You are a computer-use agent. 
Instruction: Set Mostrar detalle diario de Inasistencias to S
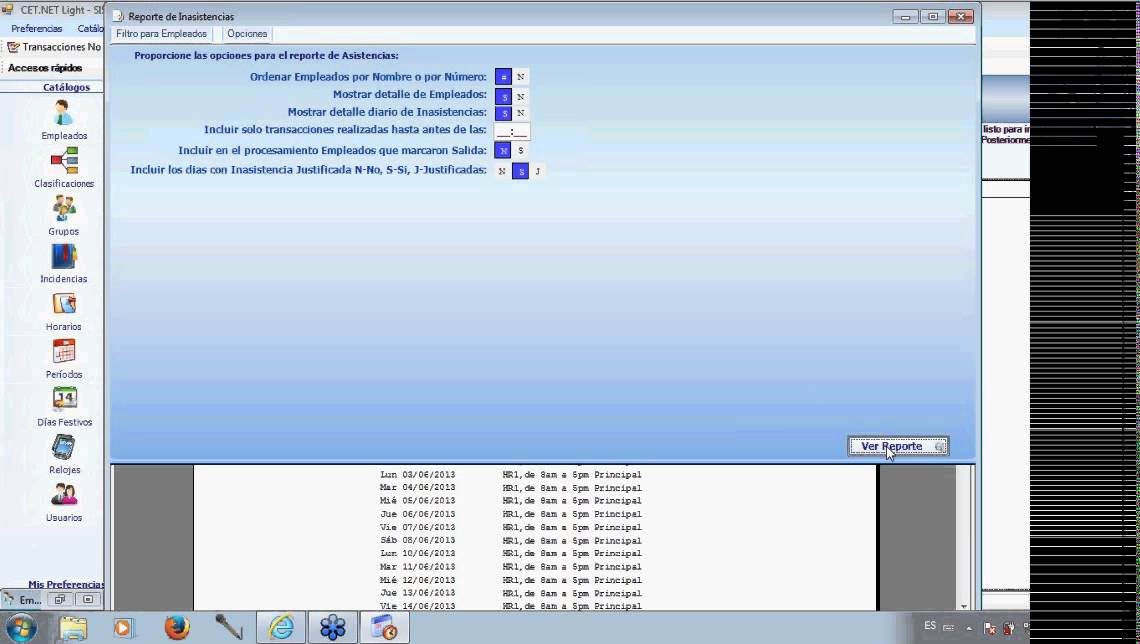click(x=503, y=113)
